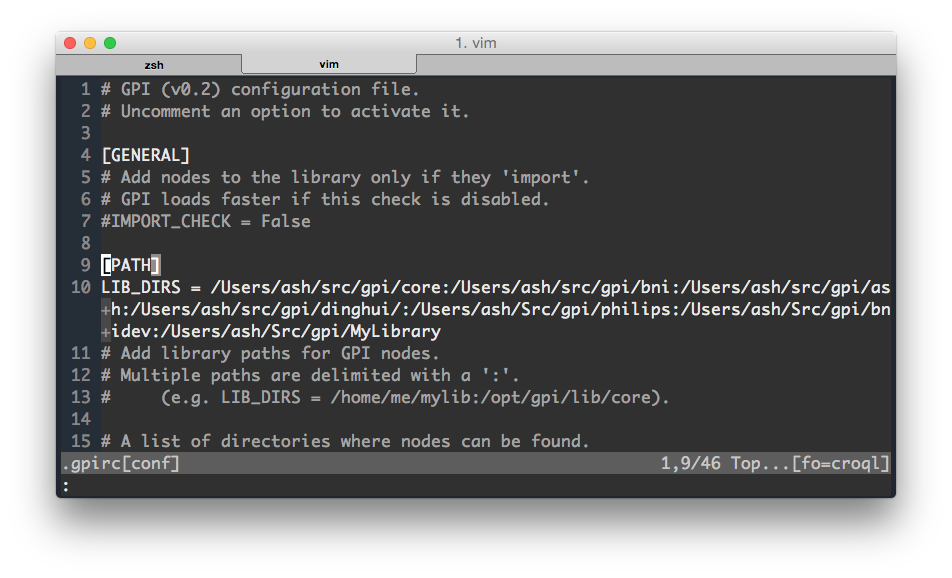The width and height of the screenshot is (952, 578).
Task: Click the green zoom window button
Action: tap(110, 43)
